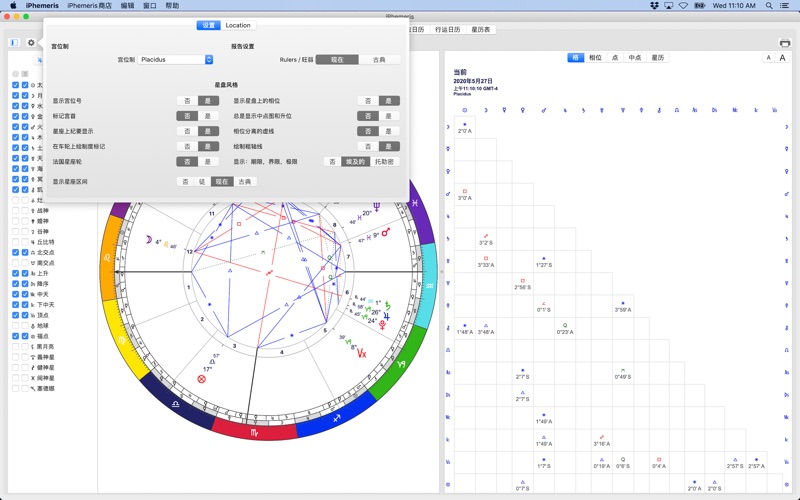Enable the 地球 checkbox
This screenshot has width=800, height=500.
[16, 325]
